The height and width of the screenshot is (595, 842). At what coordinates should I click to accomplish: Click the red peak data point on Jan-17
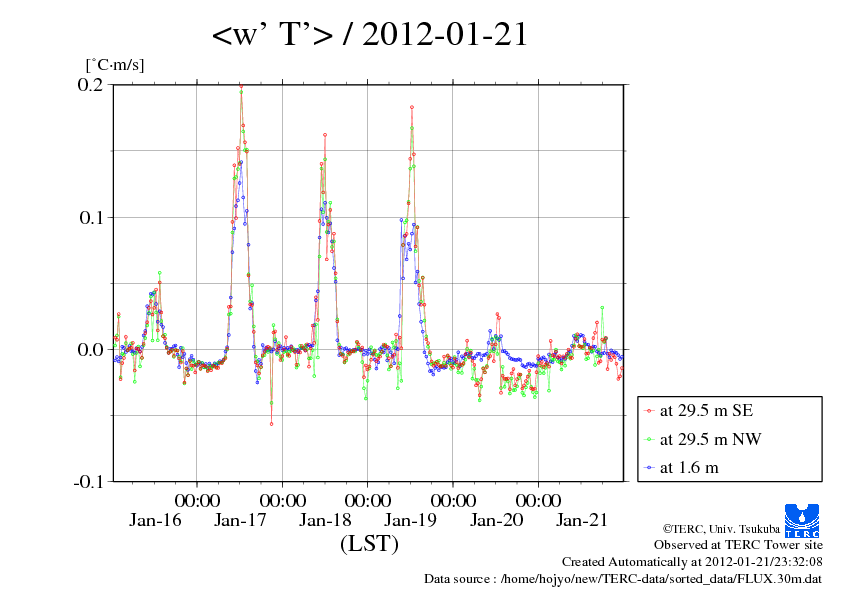tap(241, 86)
